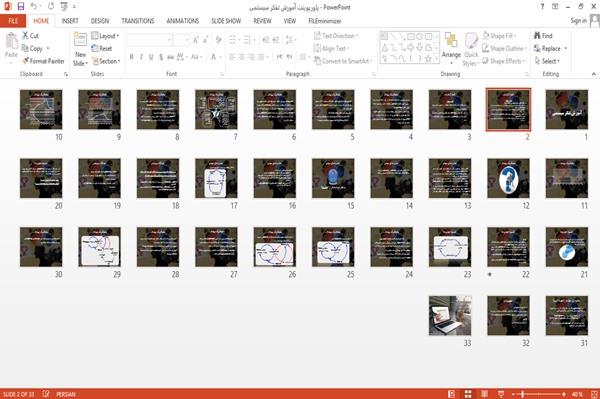Click the Redo icon in title bar
Image resolution: width=600 pixels, height=399 pixels.
tap(51, 6)
